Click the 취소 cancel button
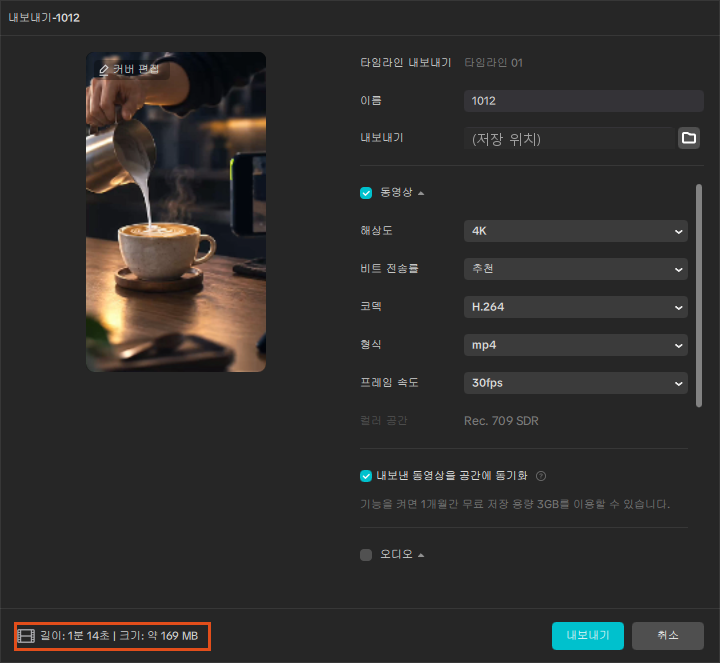The height and width of the screenshot is (663, 720). (668, 636)
